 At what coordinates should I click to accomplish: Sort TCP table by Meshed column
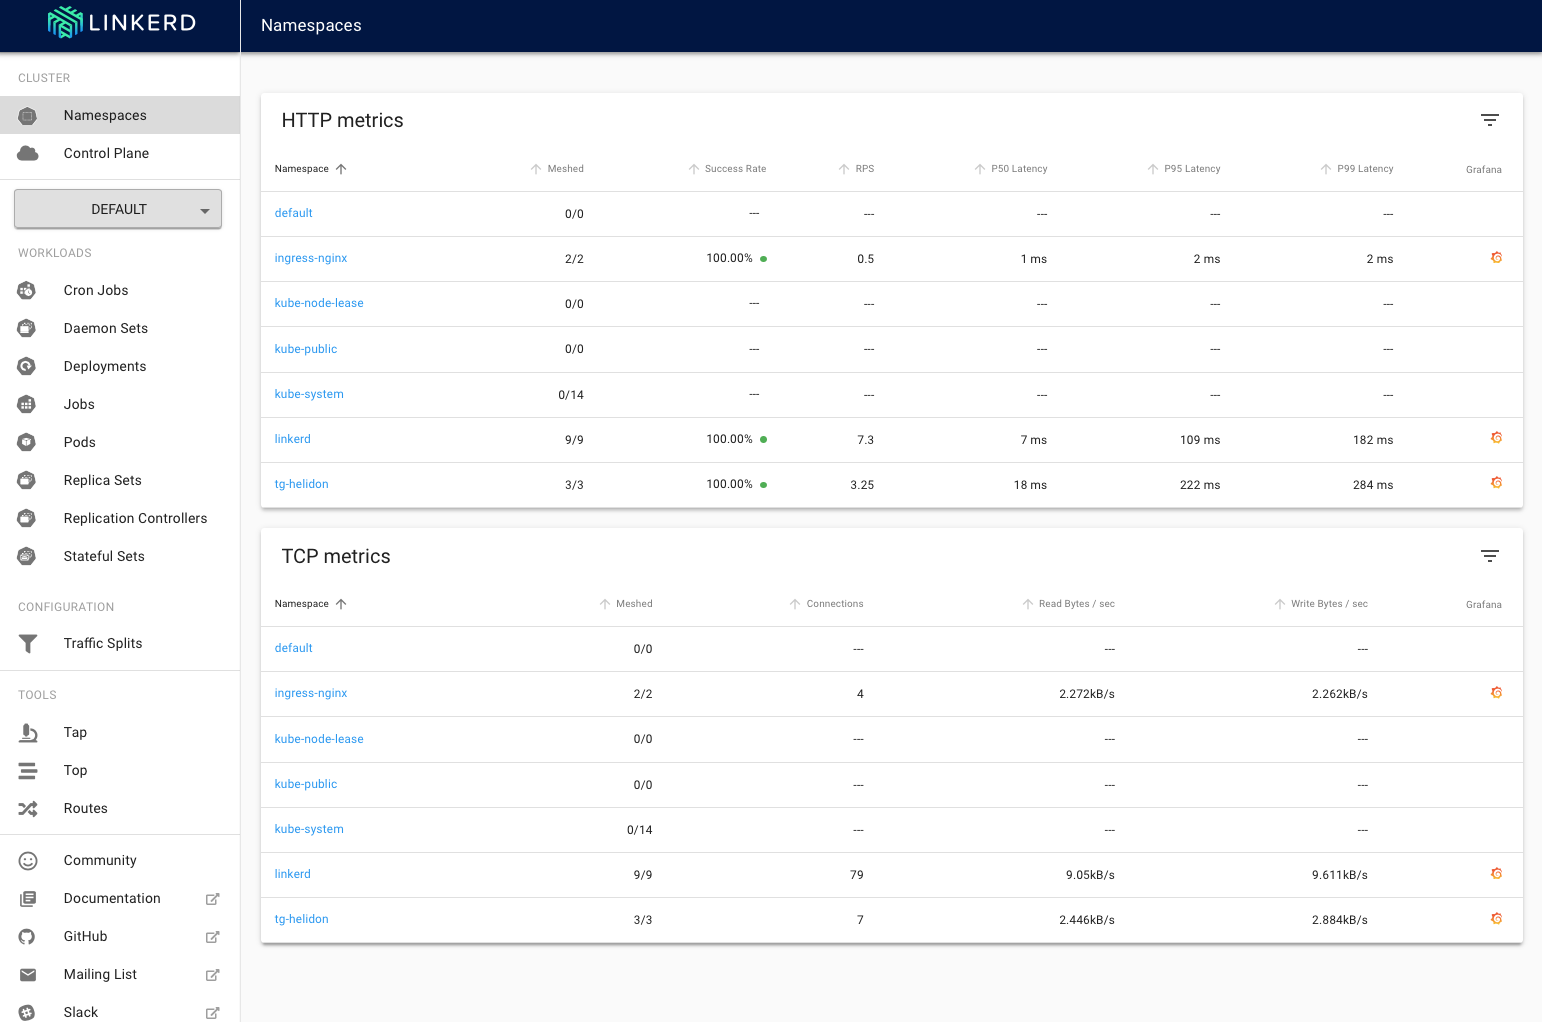tap(626, 604)
